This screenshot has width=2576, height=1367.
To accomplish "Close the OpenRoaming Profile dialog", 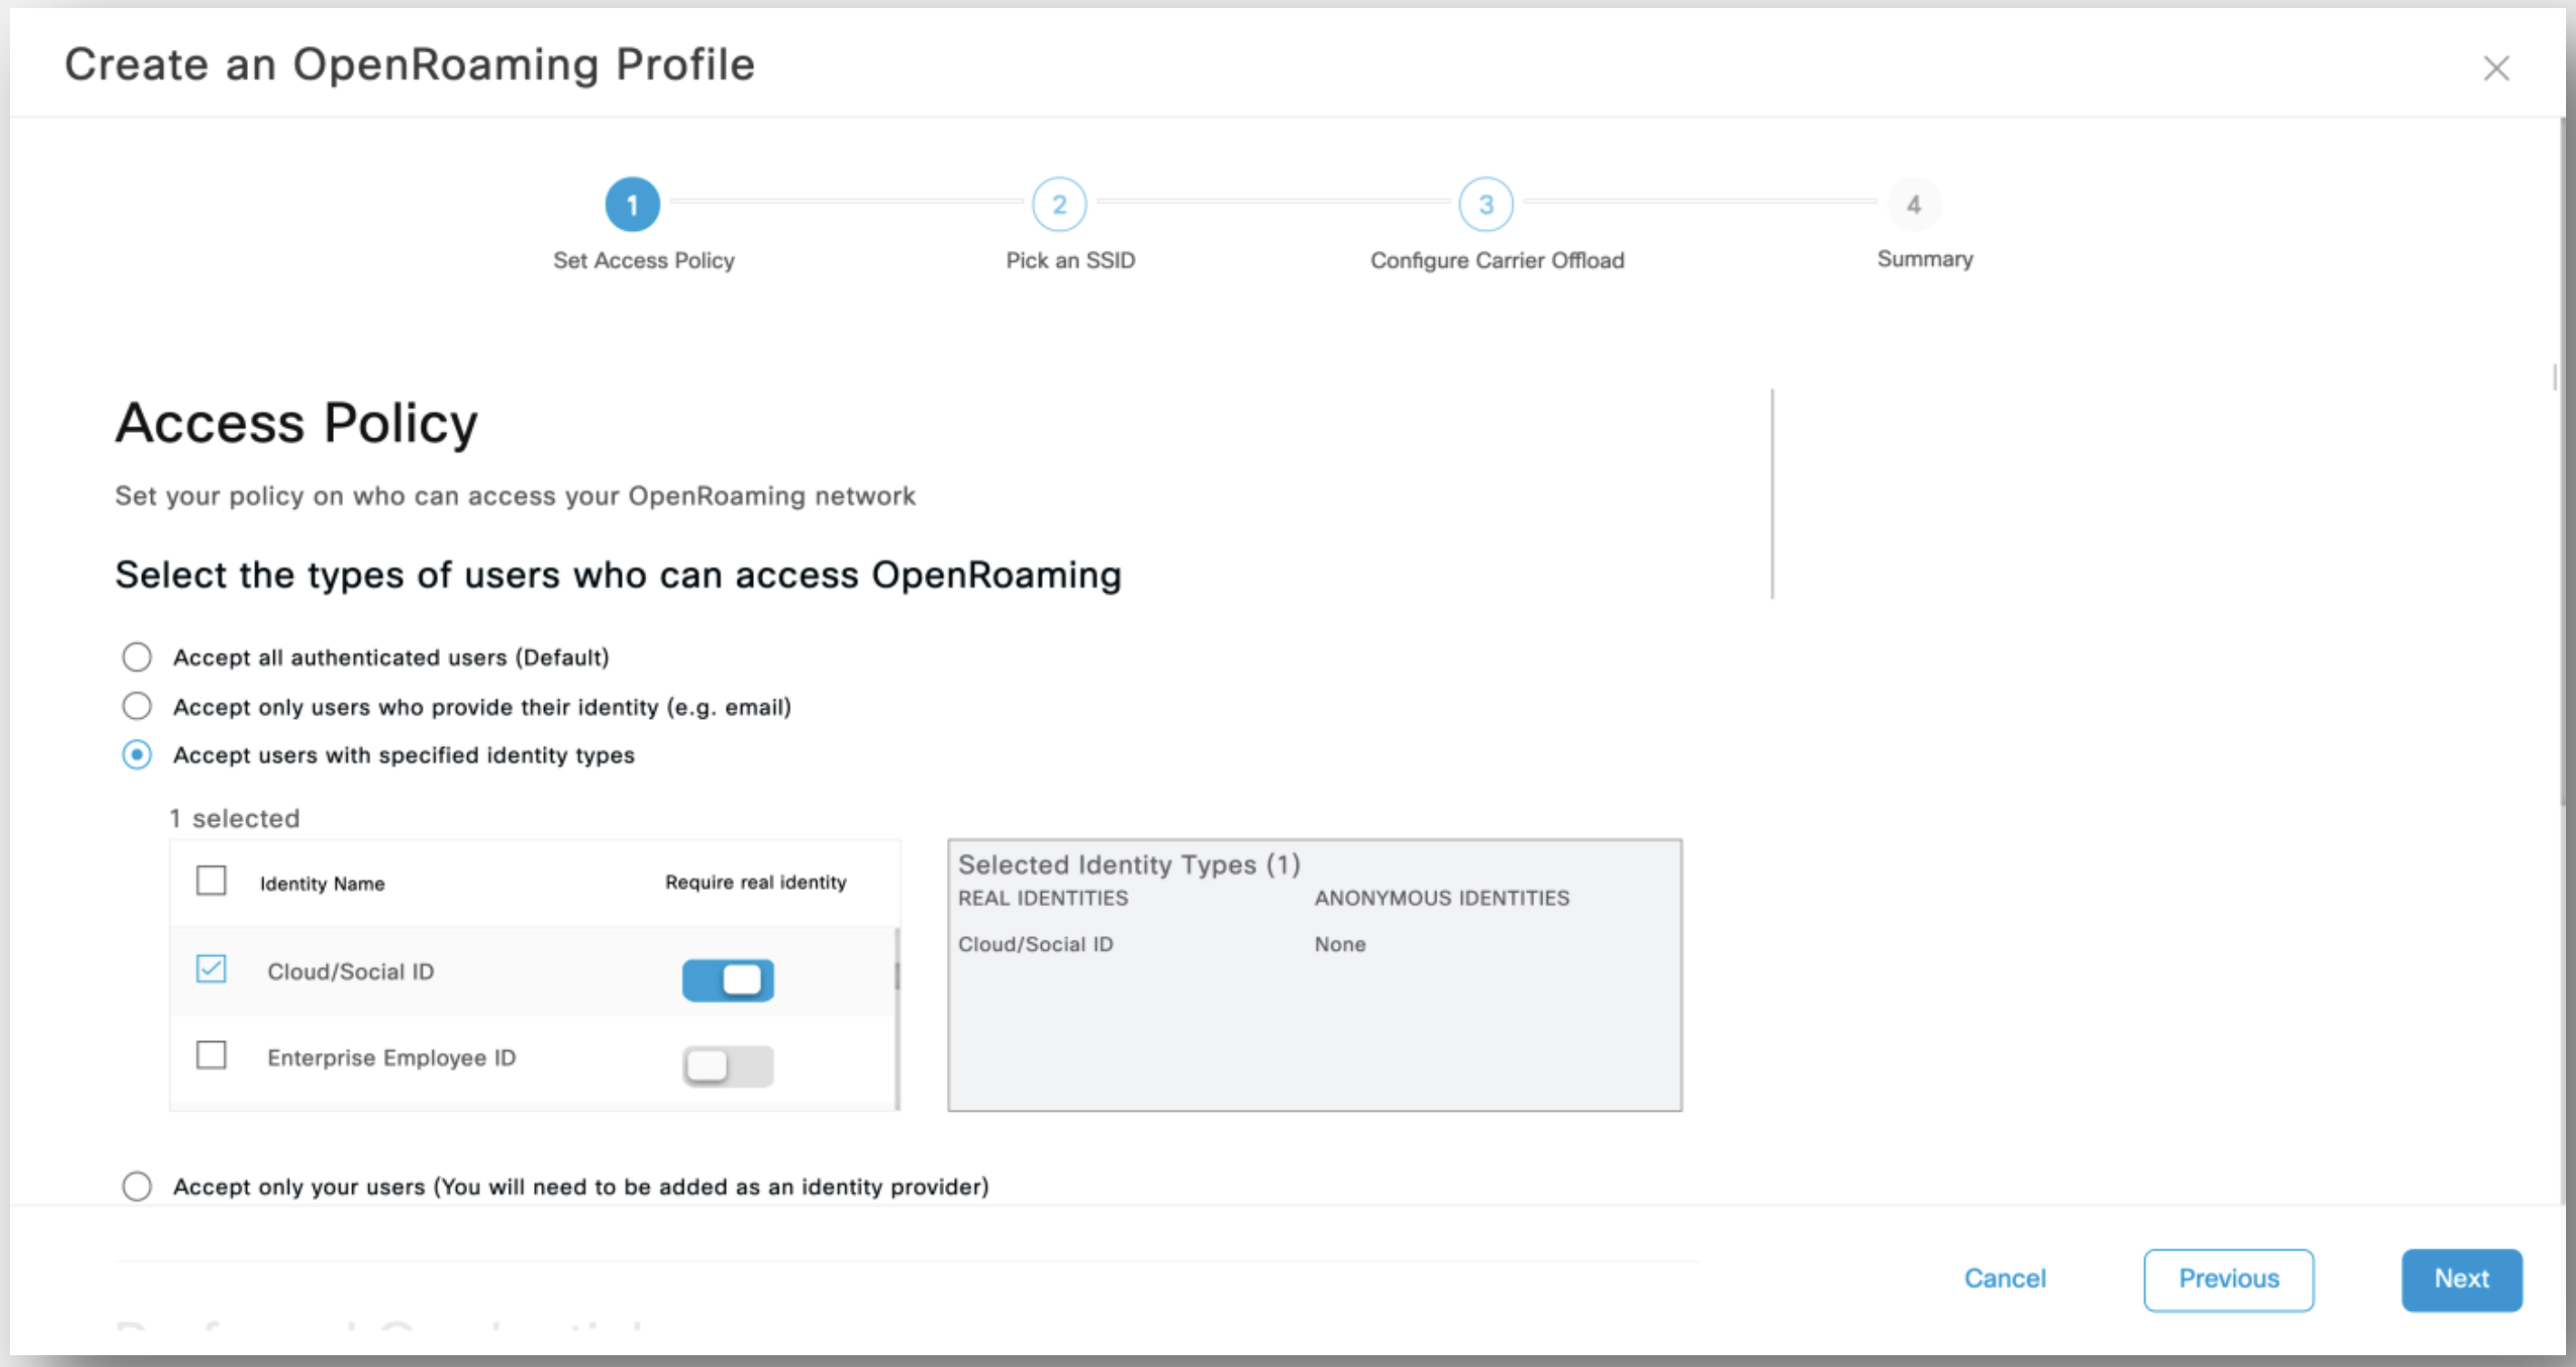I will (2496, 68).
